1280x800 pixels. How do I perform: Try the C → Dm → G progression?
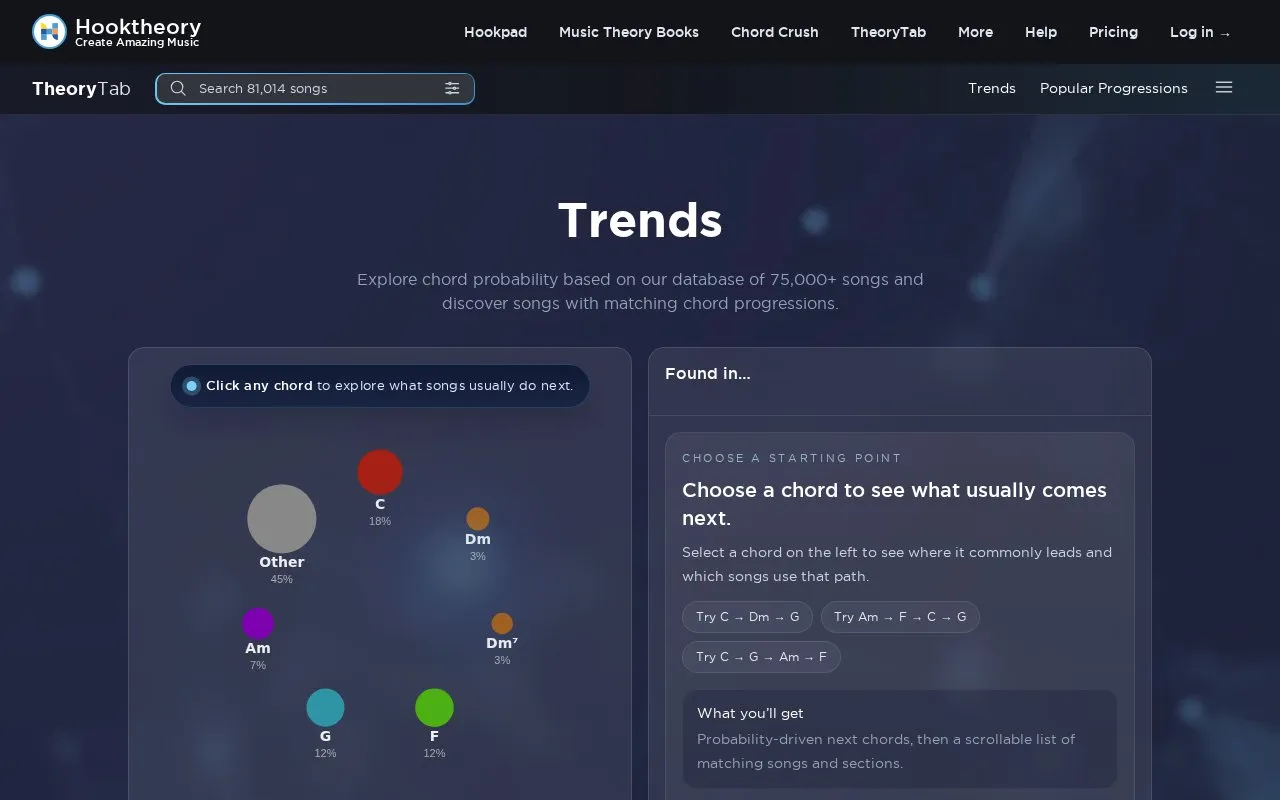748,617
